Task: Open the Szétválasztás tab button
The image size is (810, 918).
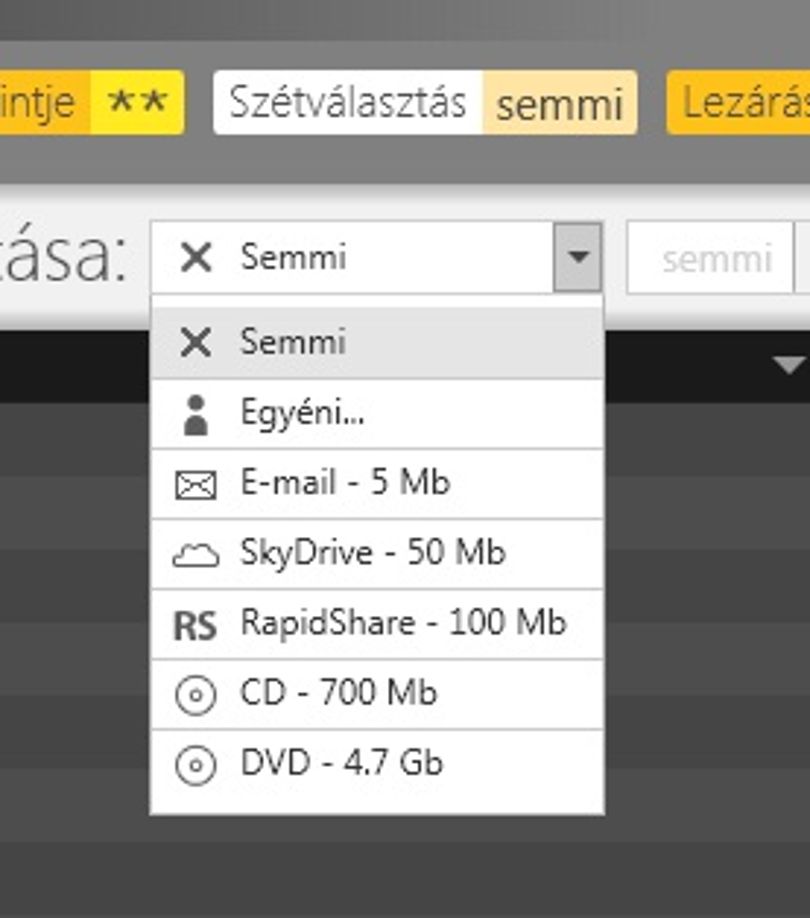Action: (x=425, y=102)
